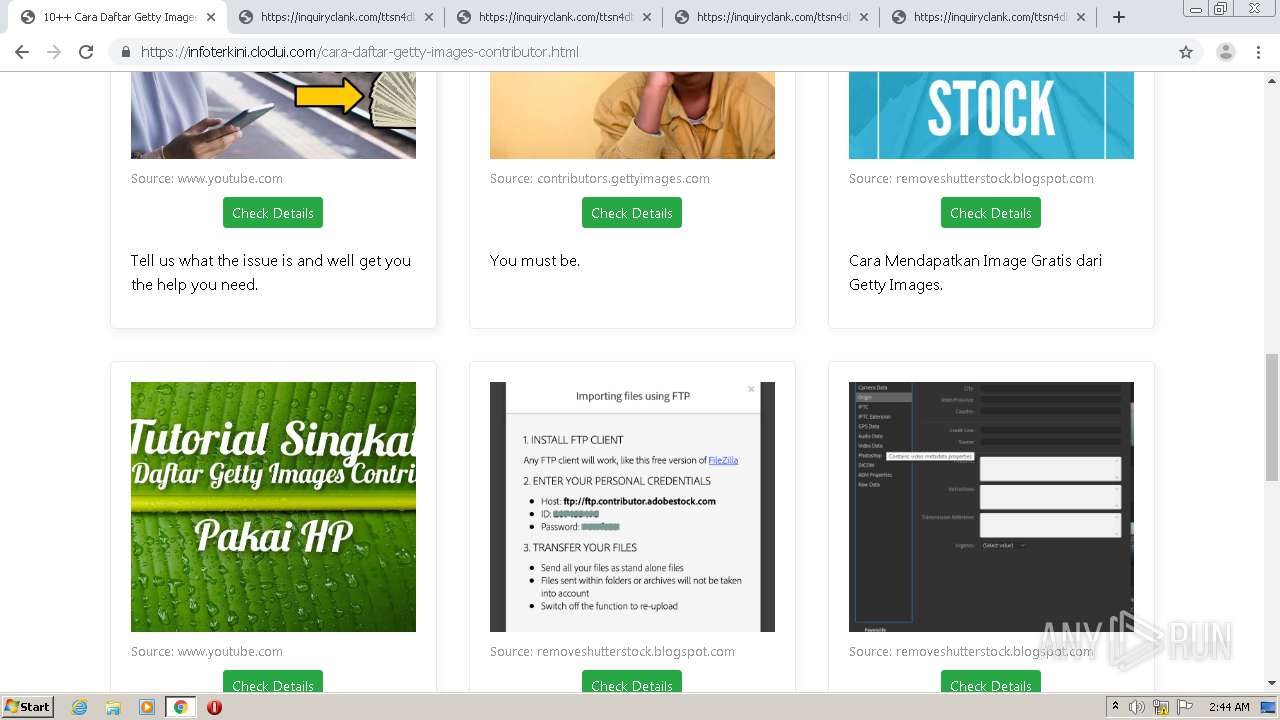The height and width of the screenshot is (720, 1280).
Task: Go back to the previous page
Action: click(x=22, y=52)
